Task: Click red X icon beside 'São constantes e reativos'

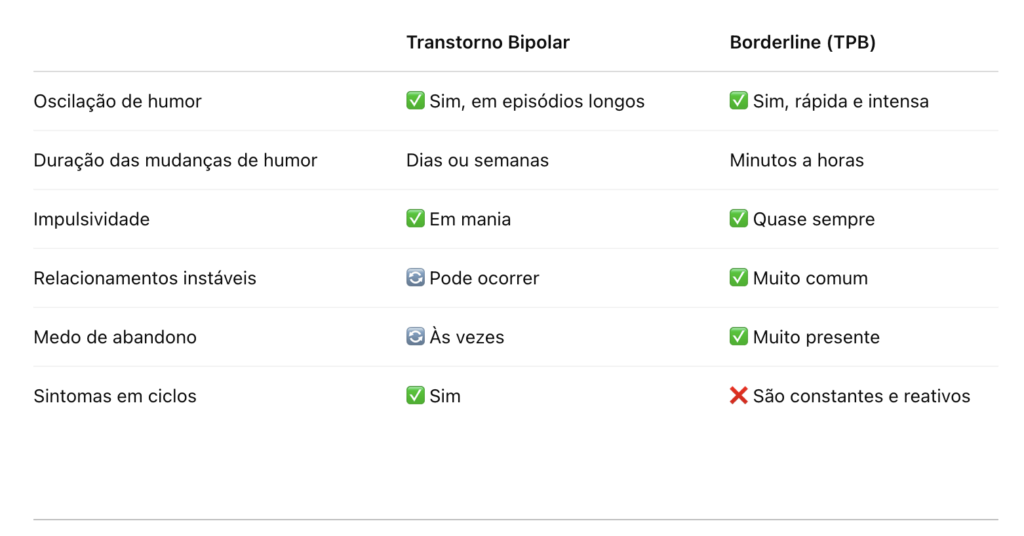Action: [x=739, y=395]
